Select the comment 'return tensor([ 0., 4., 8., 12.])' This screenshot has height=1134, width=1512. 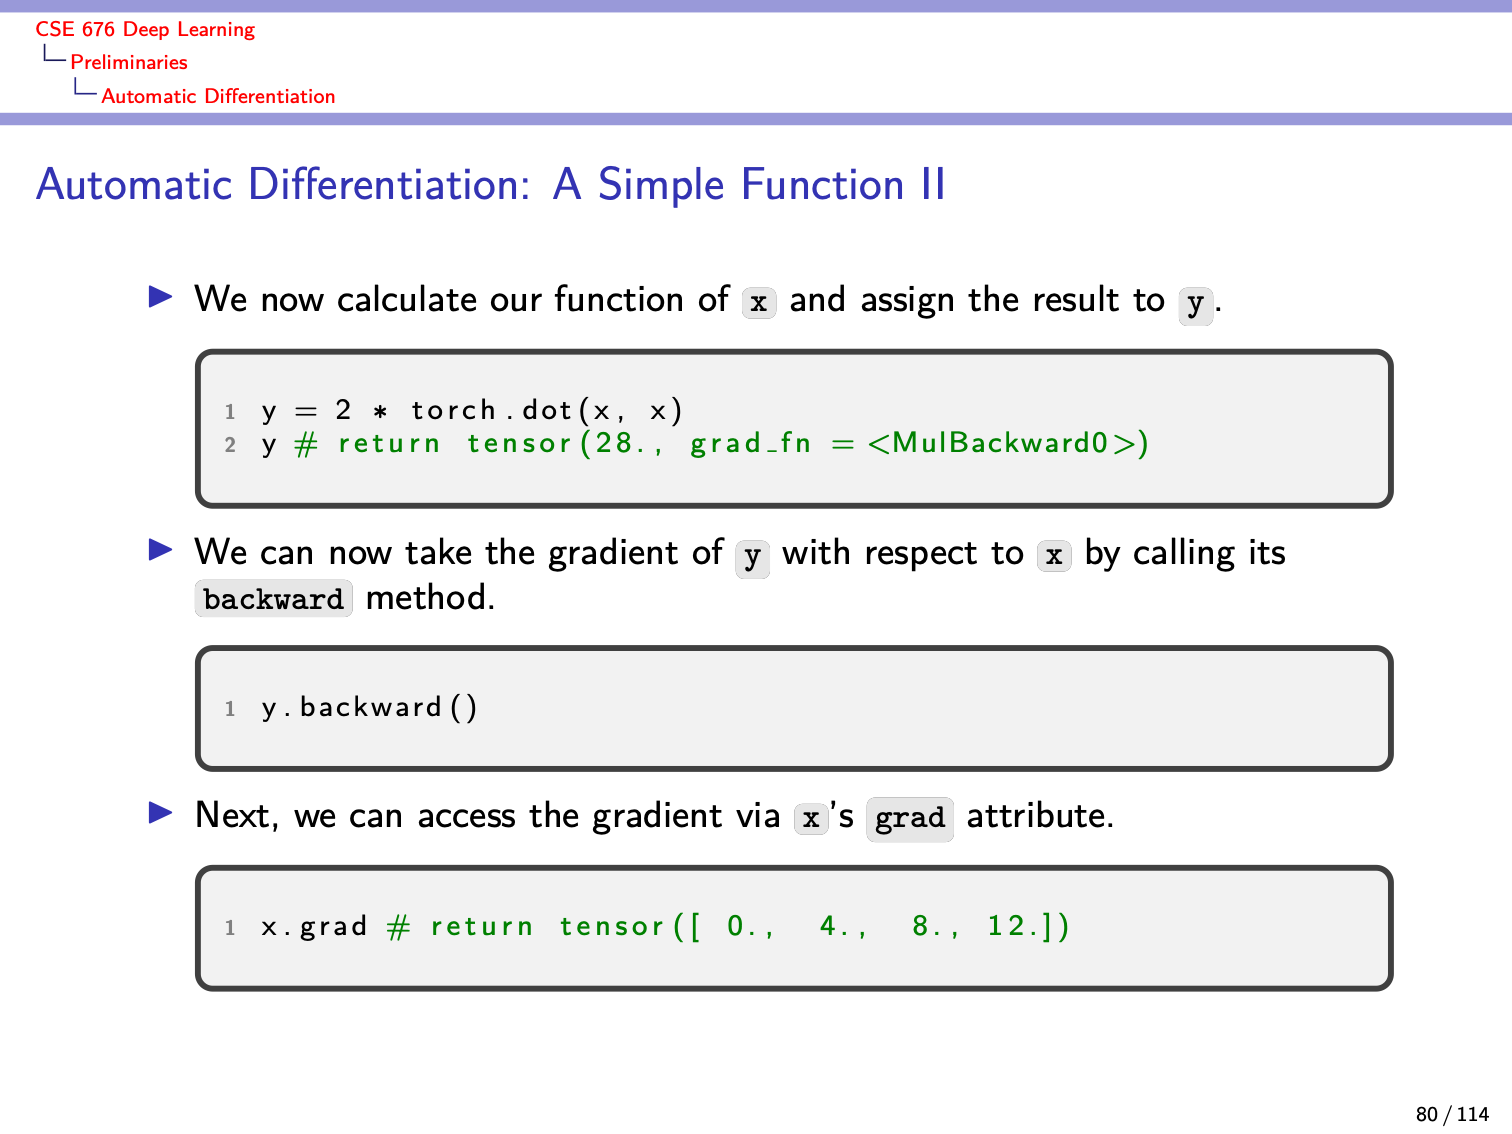pos(750,926)
